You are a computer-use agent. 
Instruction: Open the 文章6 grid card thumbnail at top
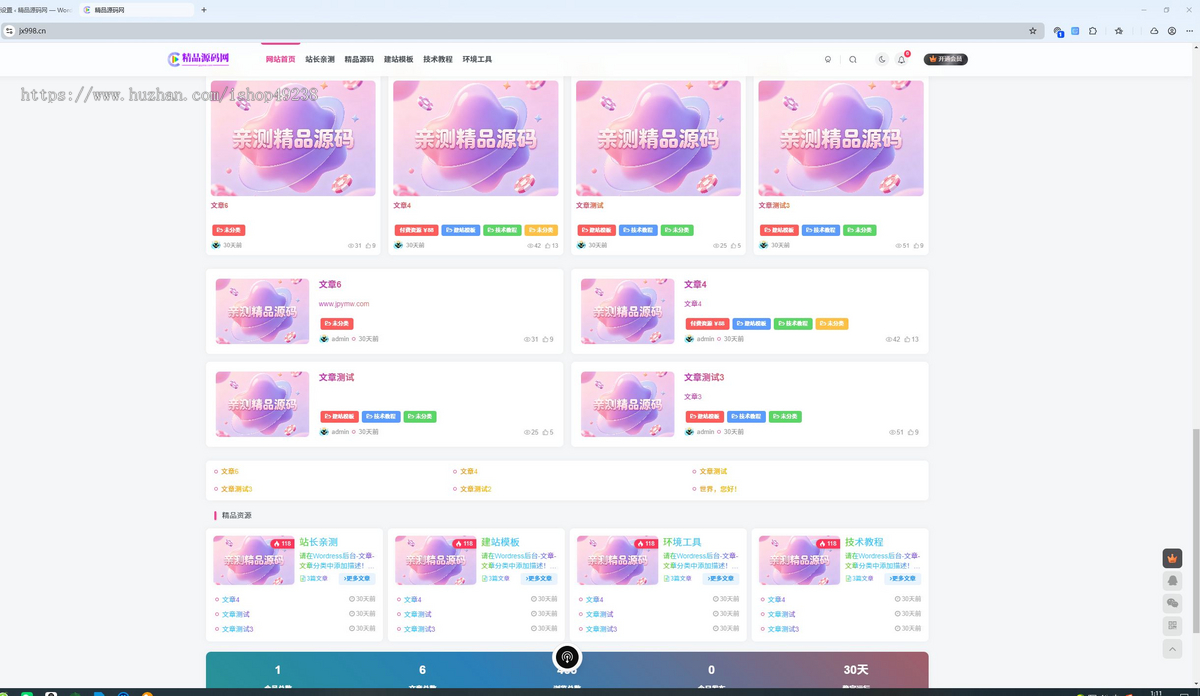click(293, 138)
